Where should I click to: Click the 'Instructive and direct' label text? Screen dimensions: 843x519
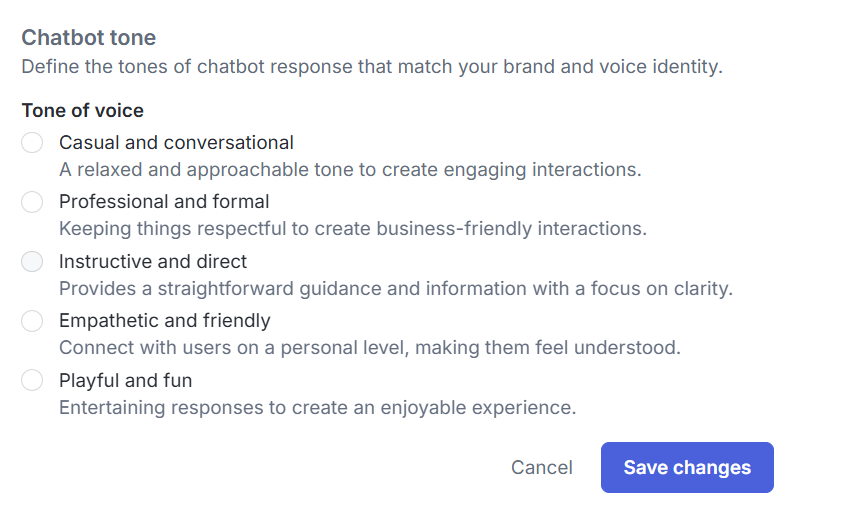[x=153, y=262]
